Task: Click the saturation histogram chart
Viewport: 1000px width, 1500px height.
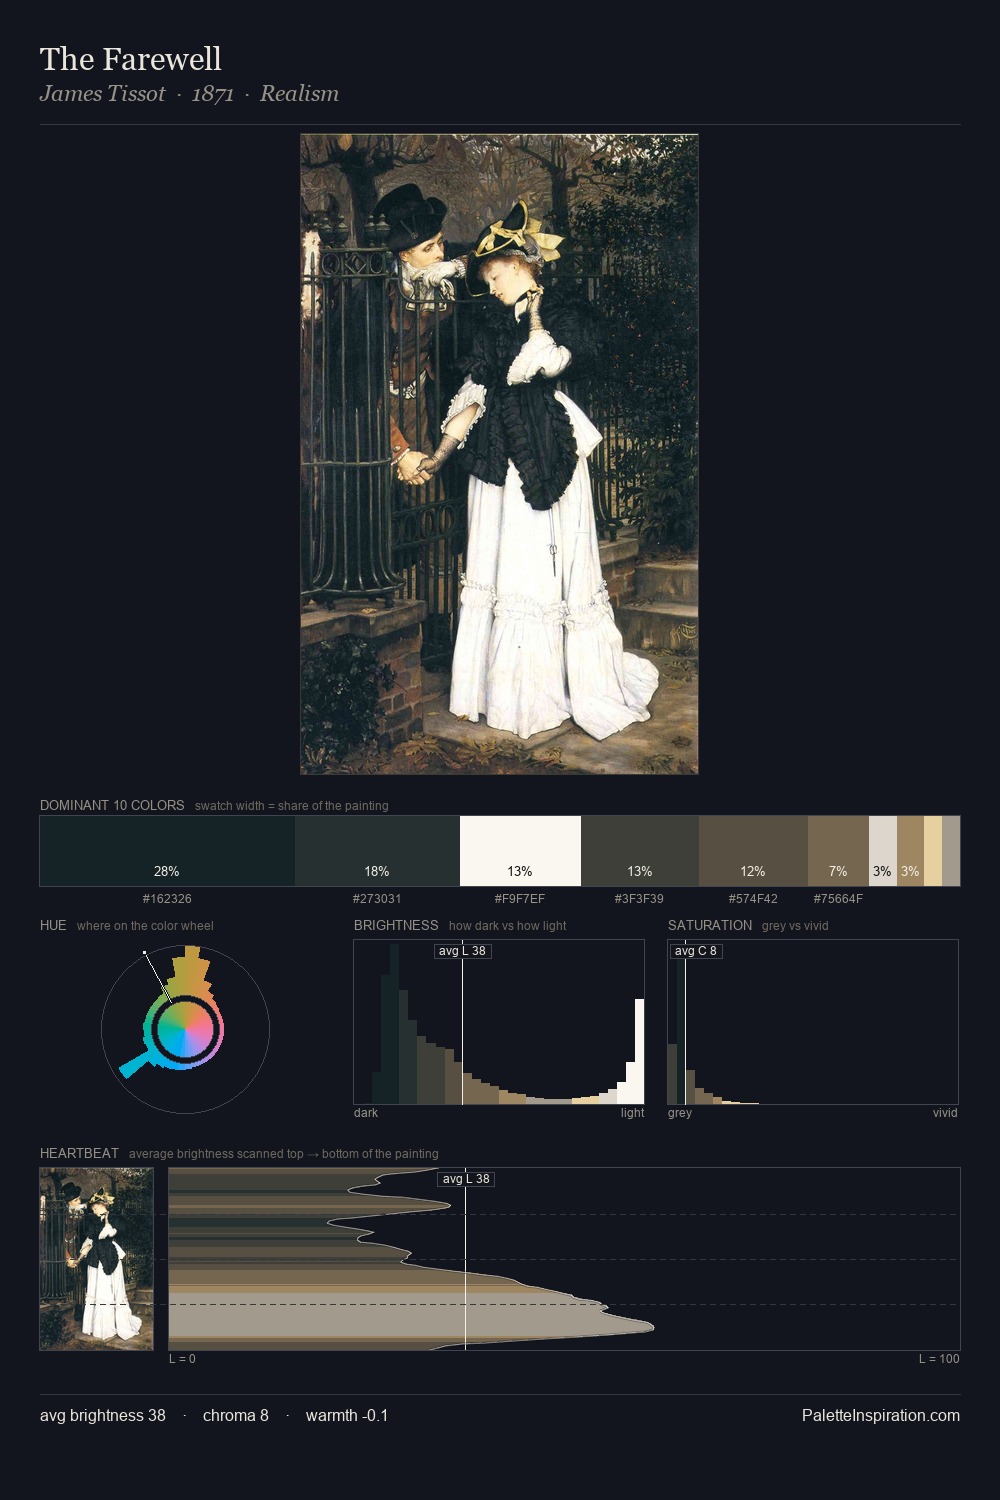Action: 813,1022
